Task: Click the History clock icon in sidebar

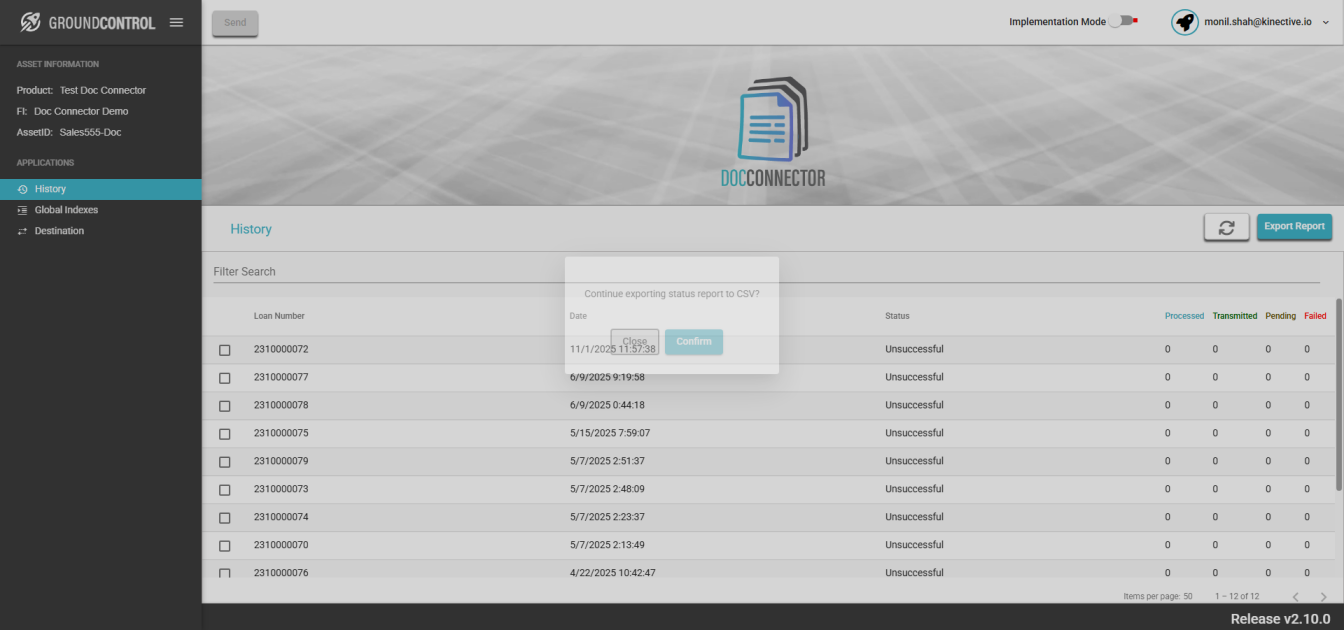Action: (23, 189)
